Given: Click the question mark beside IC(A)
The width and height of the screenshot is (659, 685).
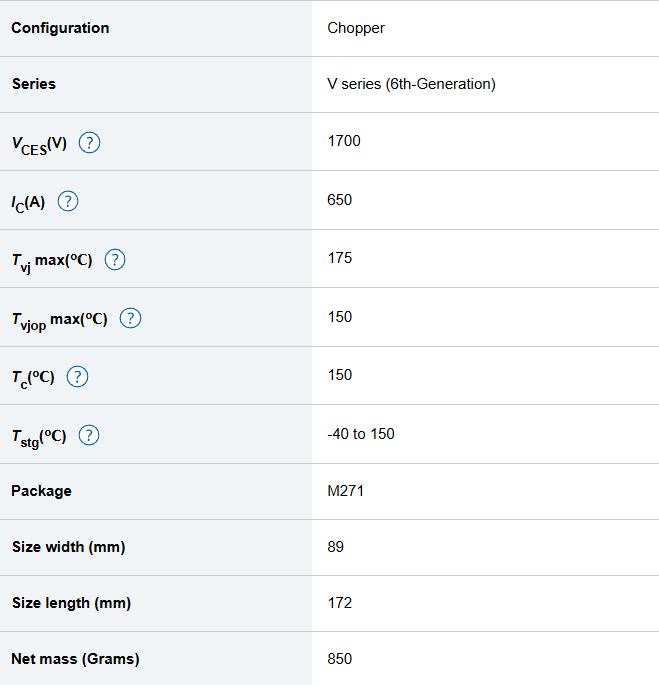Looking at the screenshot, I should click(x=67, y=201).
